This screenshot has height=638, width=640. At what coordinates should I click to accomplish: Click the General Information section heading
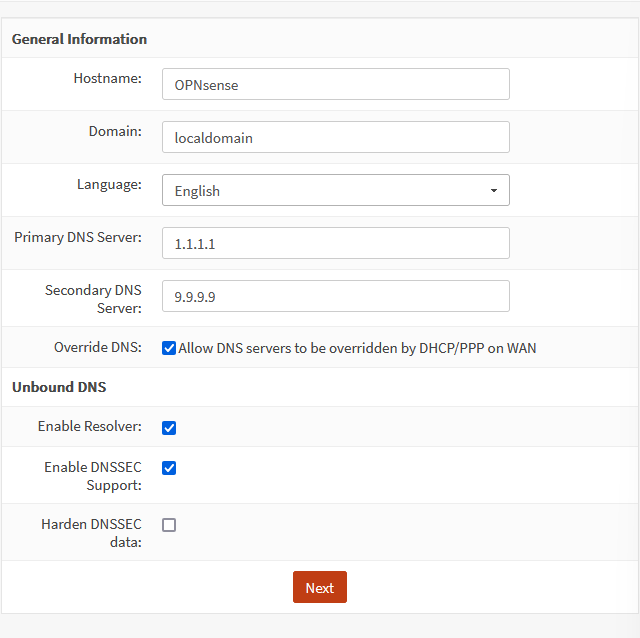point(79,39)
